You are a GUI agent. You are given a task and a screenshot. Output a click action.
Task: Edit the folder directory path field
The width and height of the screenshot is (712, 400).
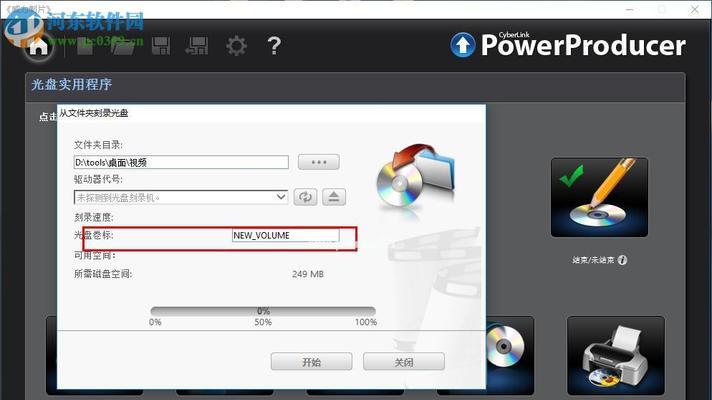click(x=181, y=162)
